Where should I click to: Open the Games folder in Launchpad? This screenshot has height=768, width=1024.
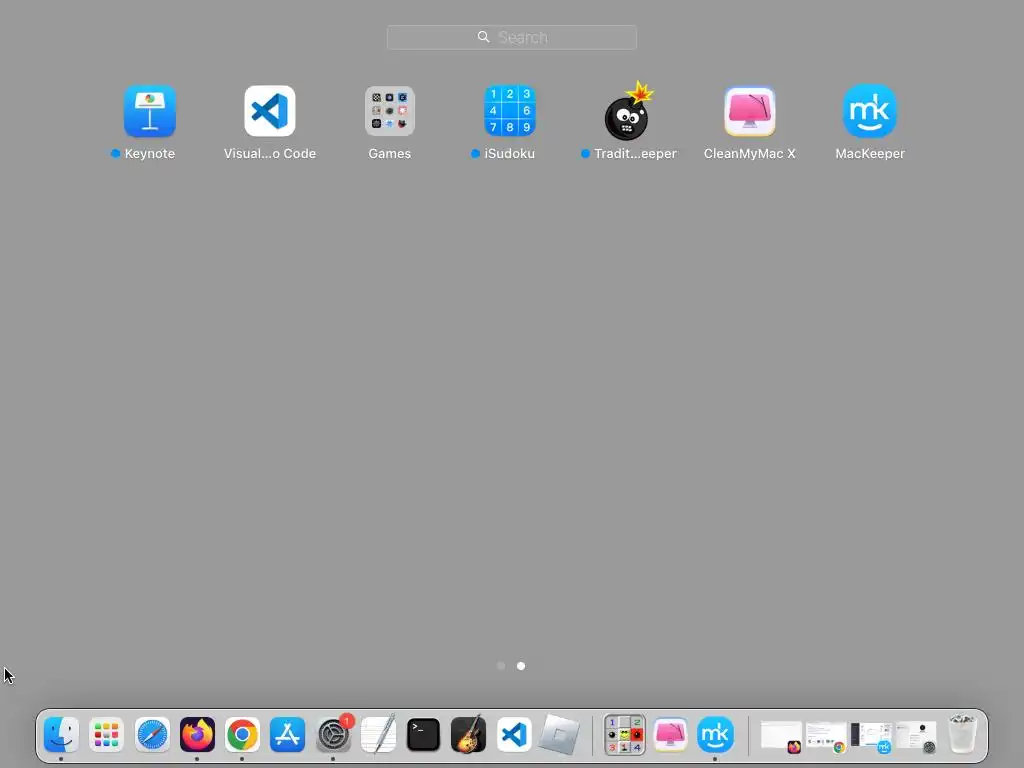389,112
